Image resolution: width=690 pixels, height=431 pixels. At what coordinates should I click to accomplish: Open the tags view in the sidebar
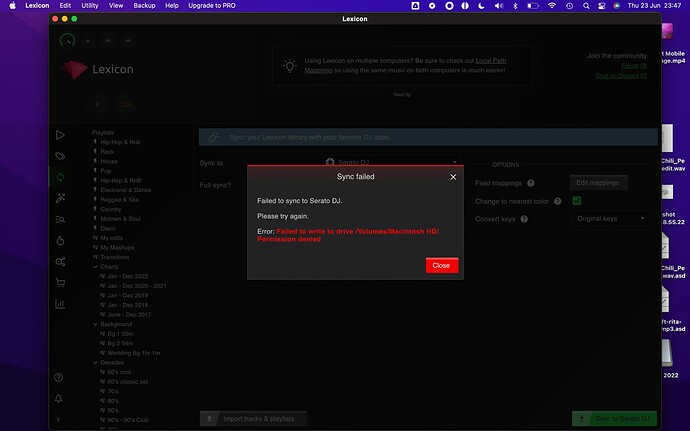click(60, 156)
